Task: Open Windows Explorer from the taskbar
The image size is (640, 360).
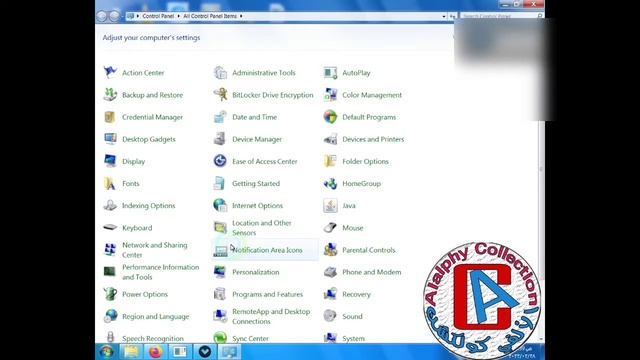Action: click(131, 352)
